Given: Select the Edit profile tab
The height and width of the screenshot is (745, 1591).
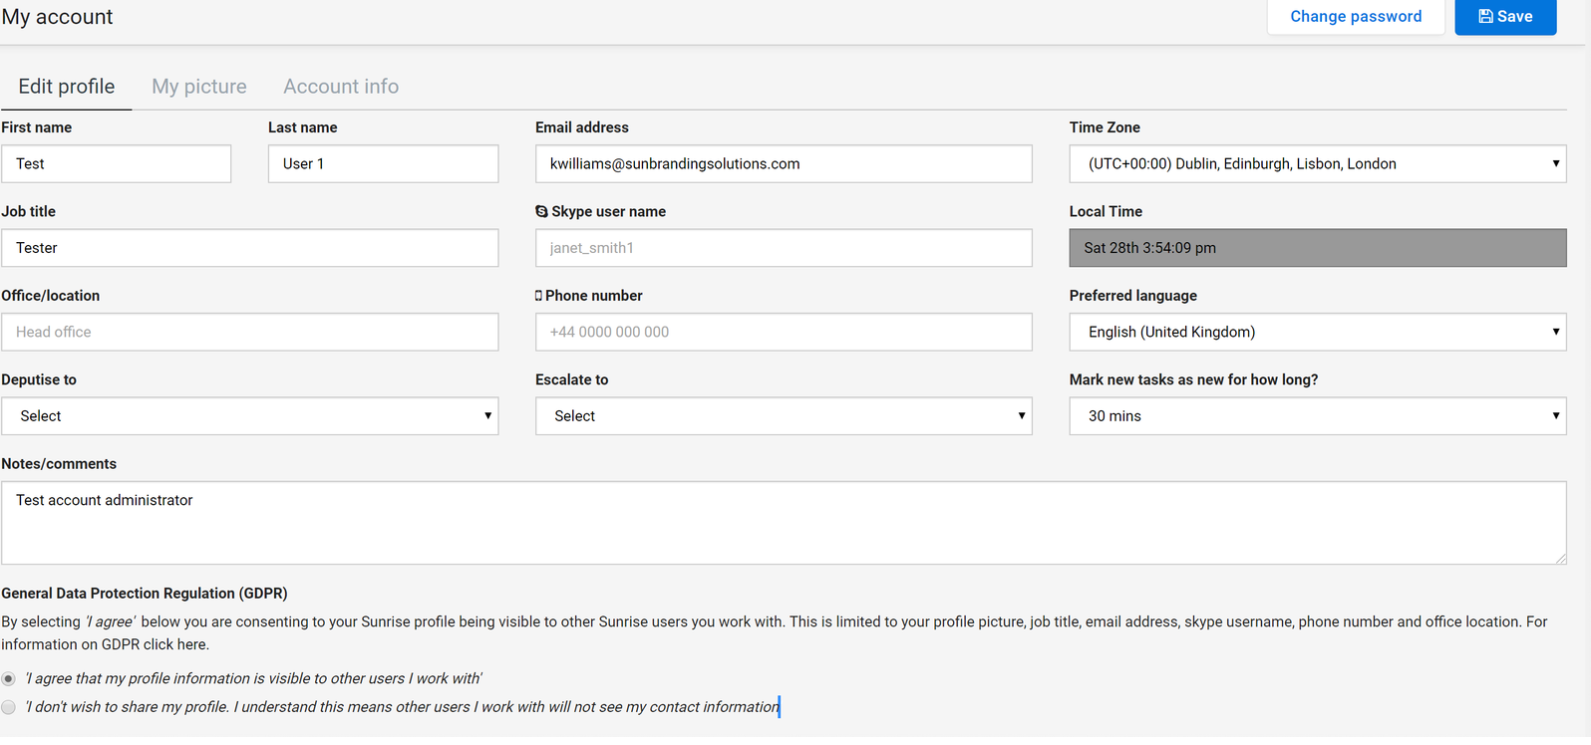Looking at the screenshot, I should (x=66, y=87).
